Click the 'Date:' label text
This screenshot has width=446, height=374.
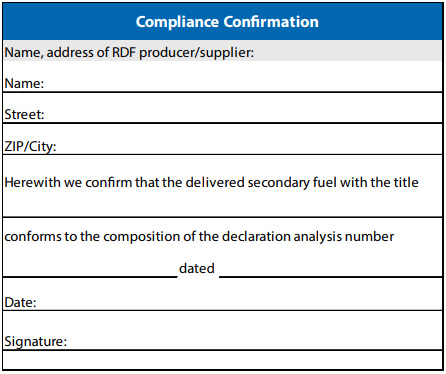[x=20, y=302]
